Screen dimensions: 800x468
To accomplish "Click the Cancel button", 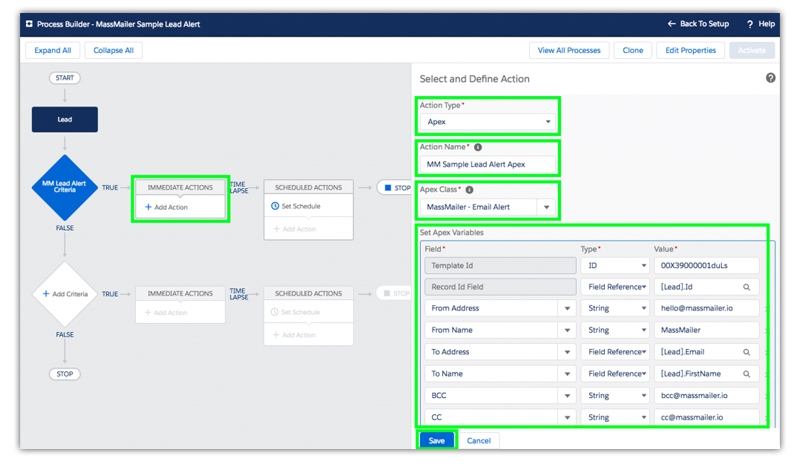I will [479, 441].
